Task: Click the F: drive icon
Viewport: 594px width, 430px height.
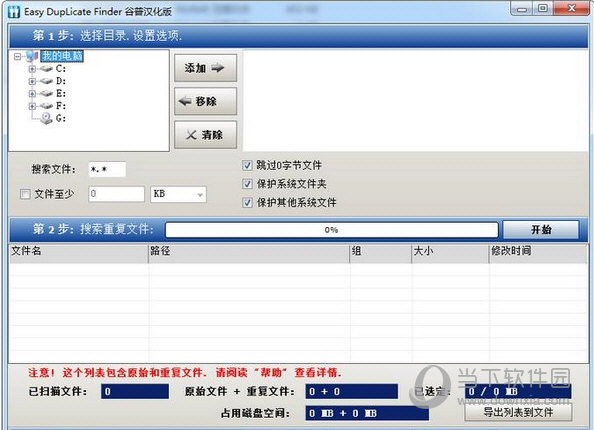Action: coord(46,106)
